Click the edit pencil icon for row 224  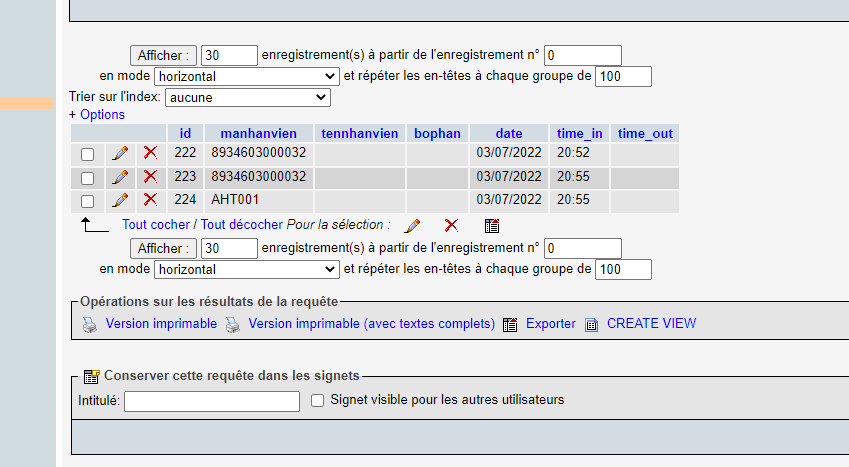(x=120, y=200)
